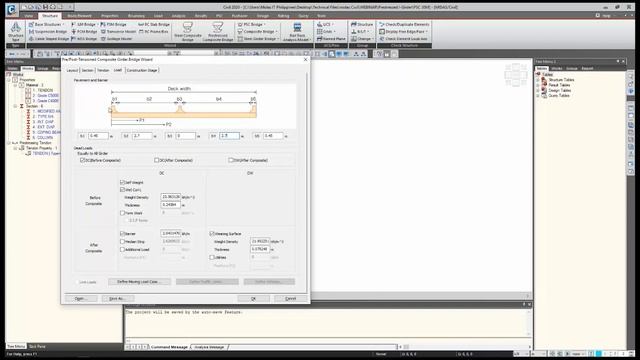Toggle the Self Weight checkbox

tap(122, 182)
